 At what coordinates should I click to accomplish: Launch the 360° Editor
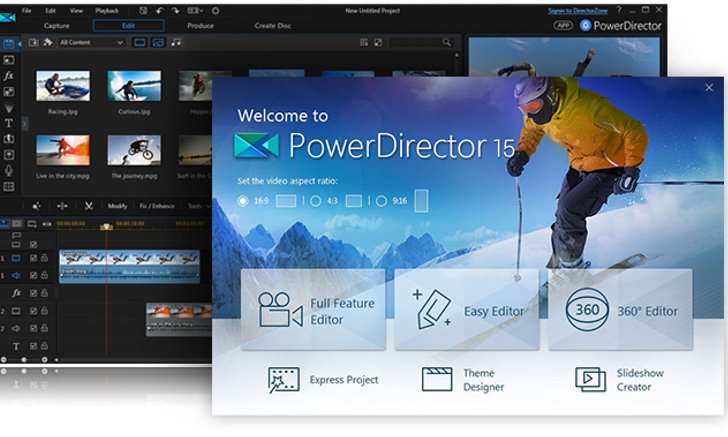point(620,310)
